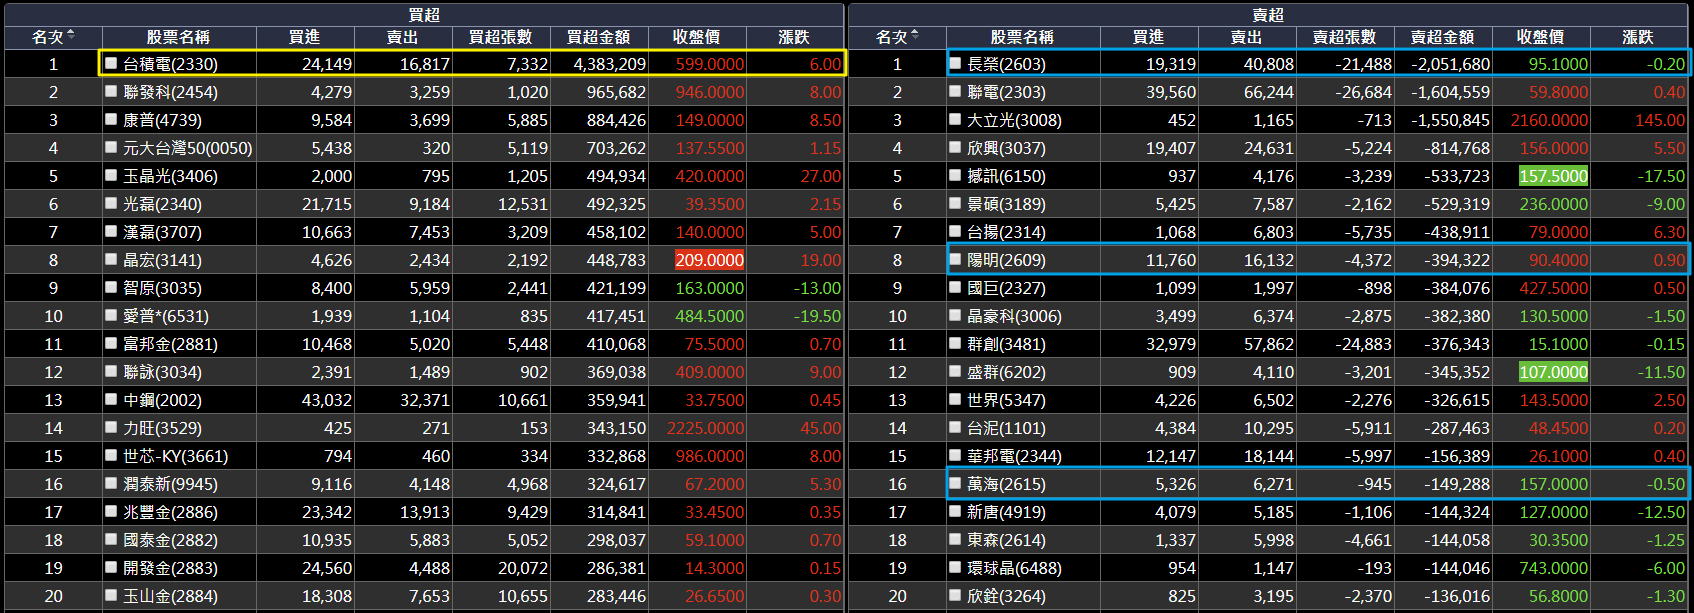Toggle the checkbox for 玉晶光(3406)
The image size is (1694, 613).
[x=111, y=175]
